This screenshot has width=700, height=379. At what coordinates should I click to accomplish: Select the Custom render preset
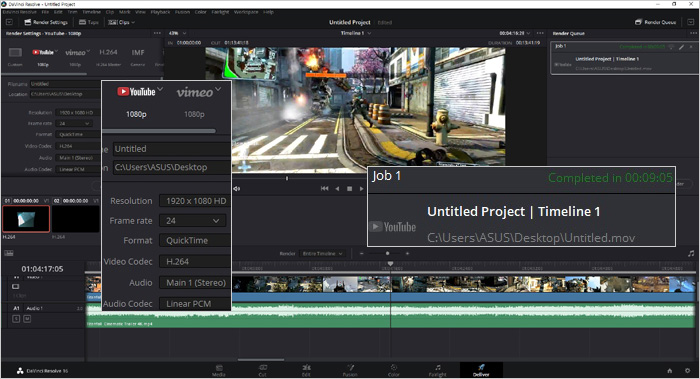tap(15, 56)
